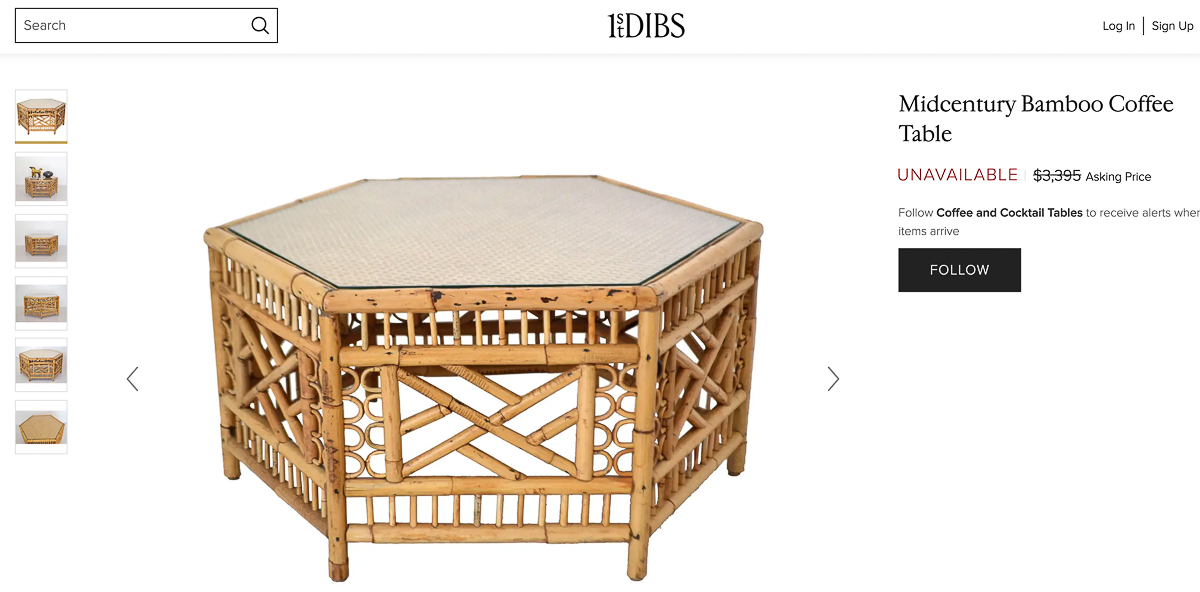Select the third thumbnail of the table
The image size is (1200, 592).
(x=41, y=241)
